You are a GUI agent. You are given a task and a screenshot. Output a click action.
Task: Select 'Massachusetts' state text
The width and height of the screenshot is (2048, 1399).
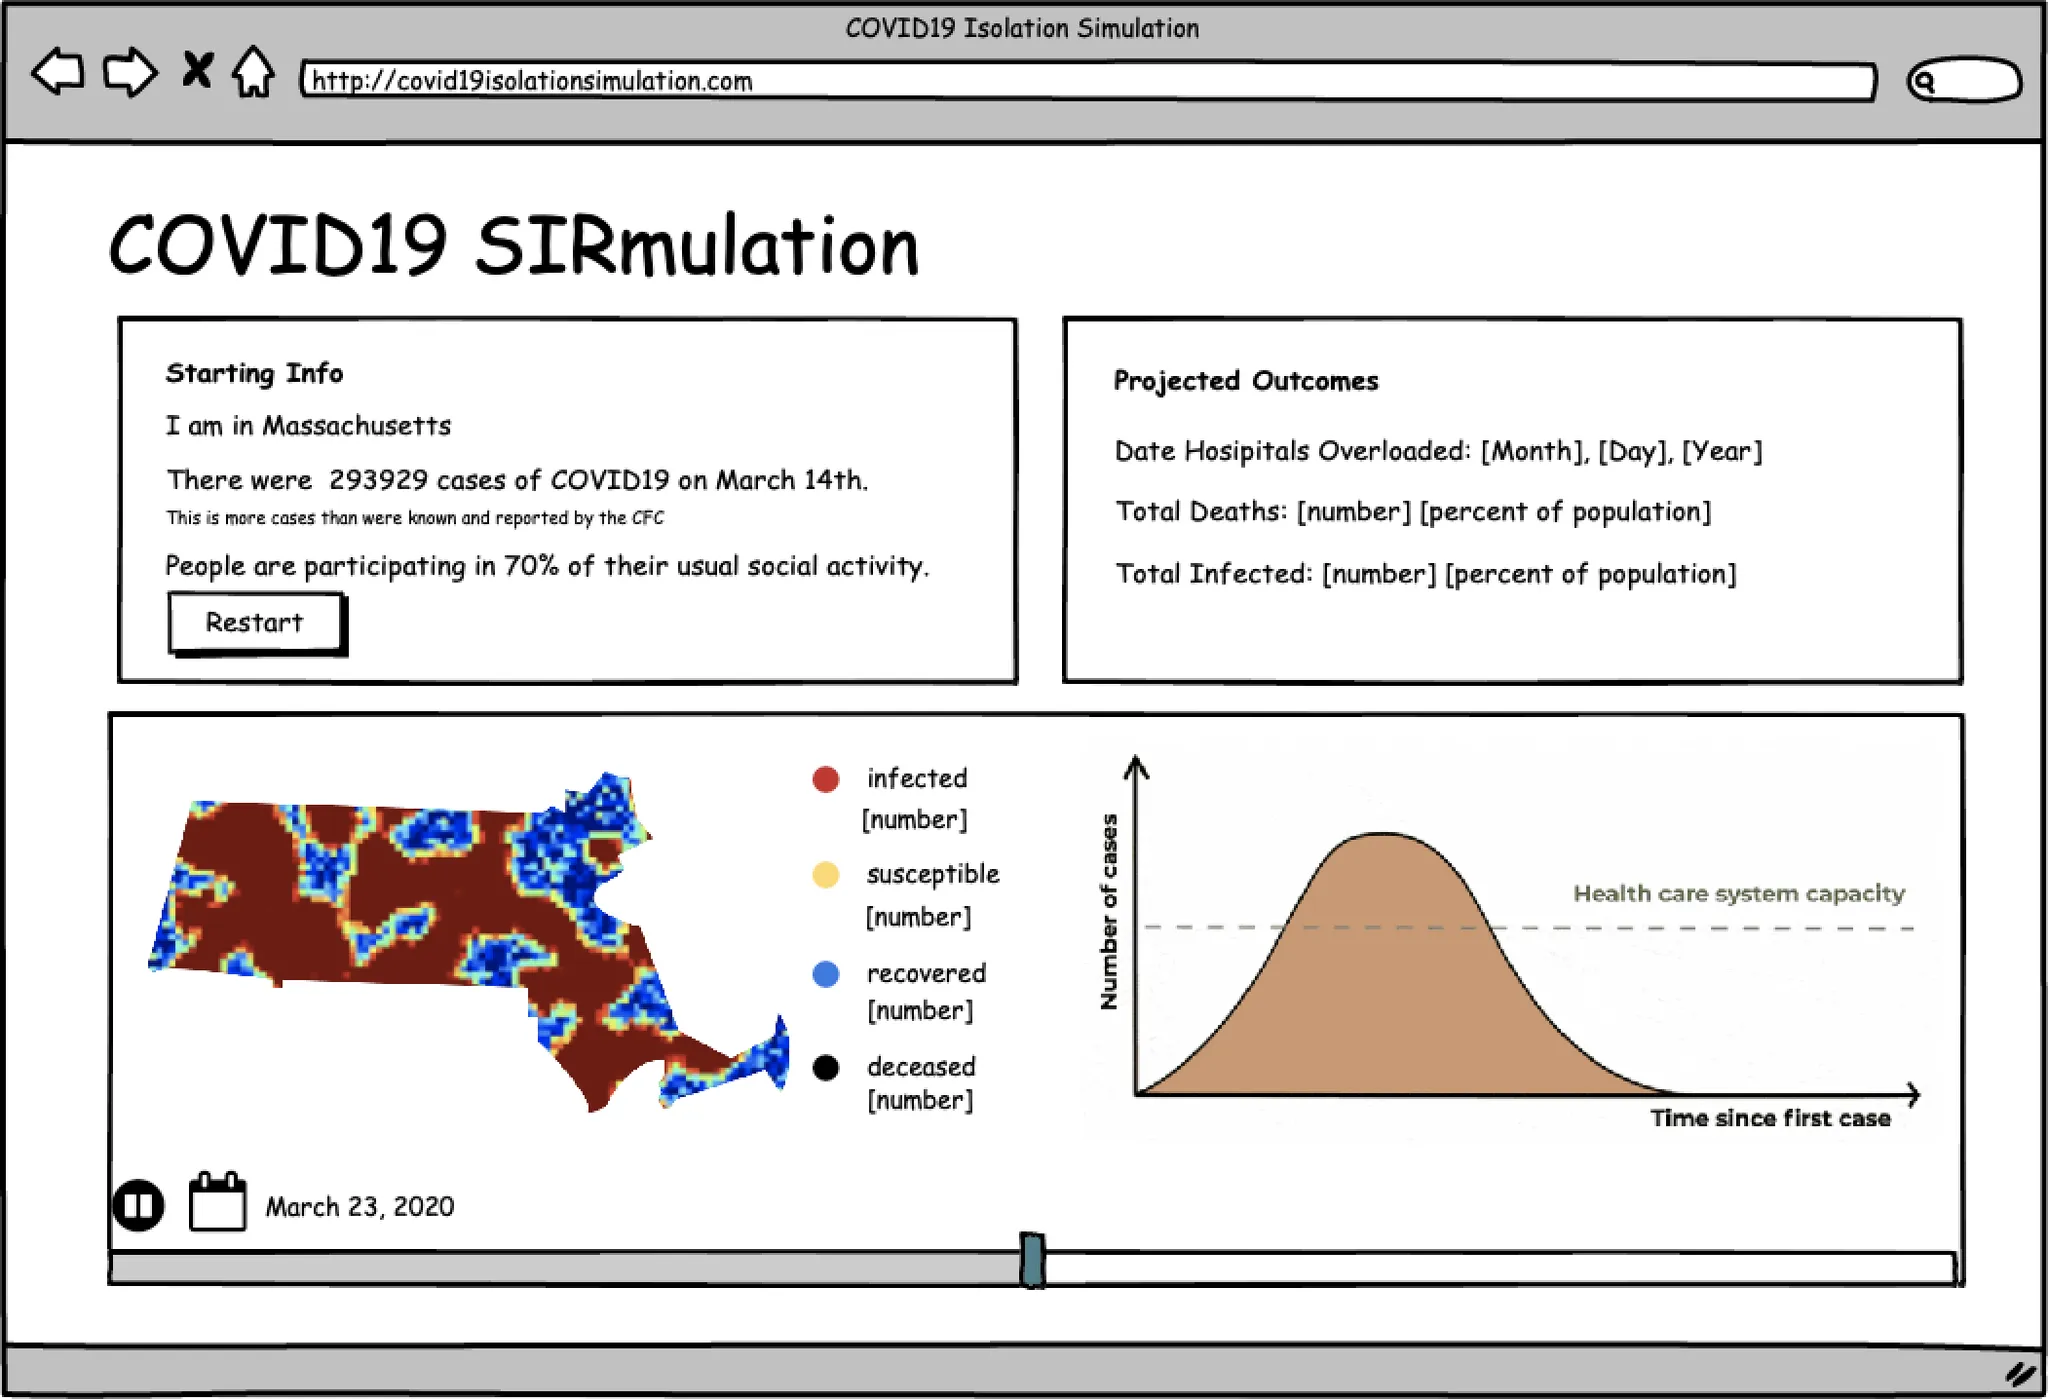pos(356,426)
